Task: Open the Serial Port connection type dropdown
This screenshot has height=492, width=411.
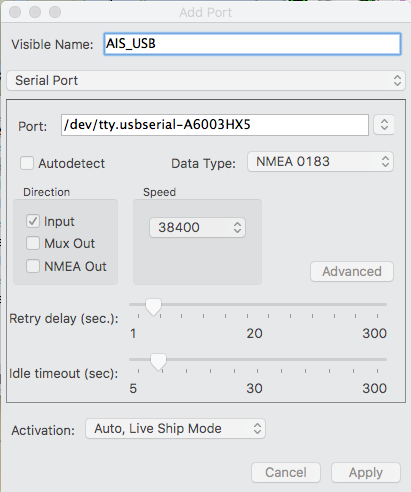Action: coord(206,80)
